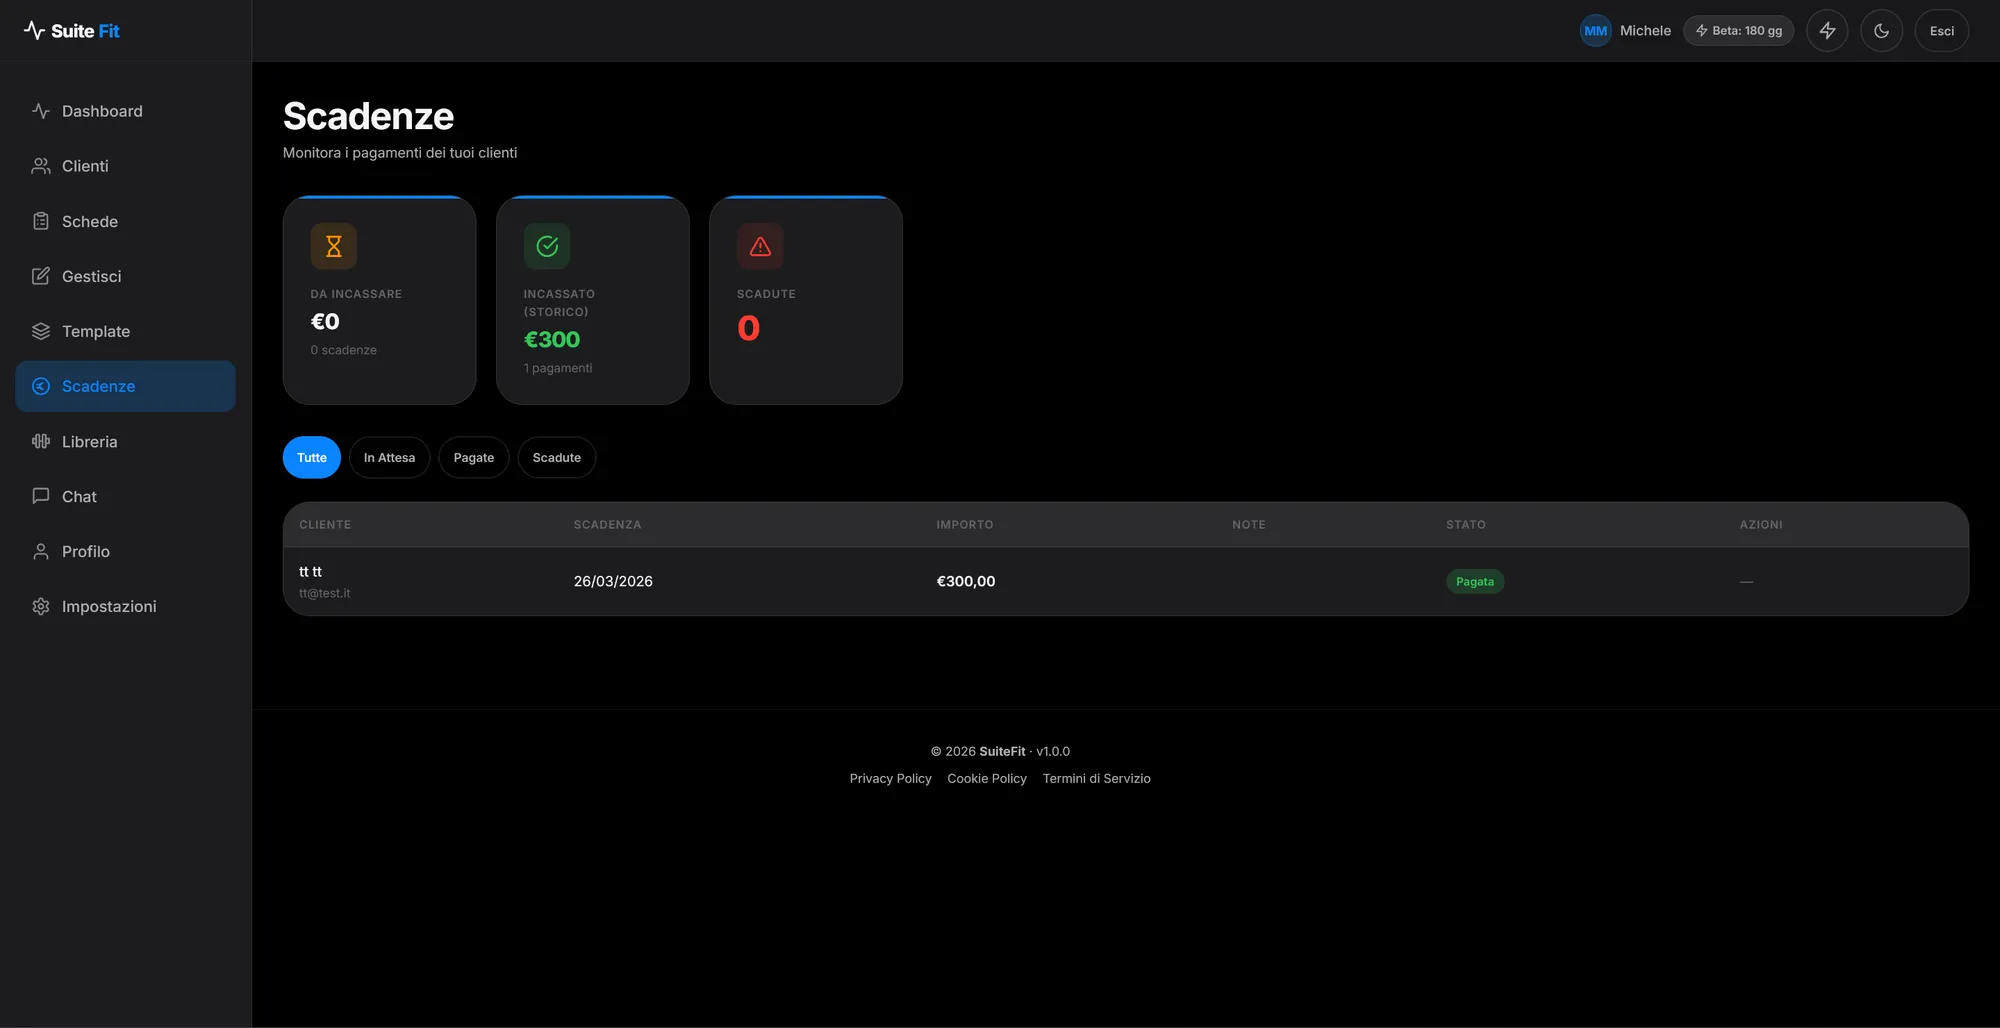Click the Chat speech bubble icon
This screenshot has height=1028, width=2000.
pos(41,496)
